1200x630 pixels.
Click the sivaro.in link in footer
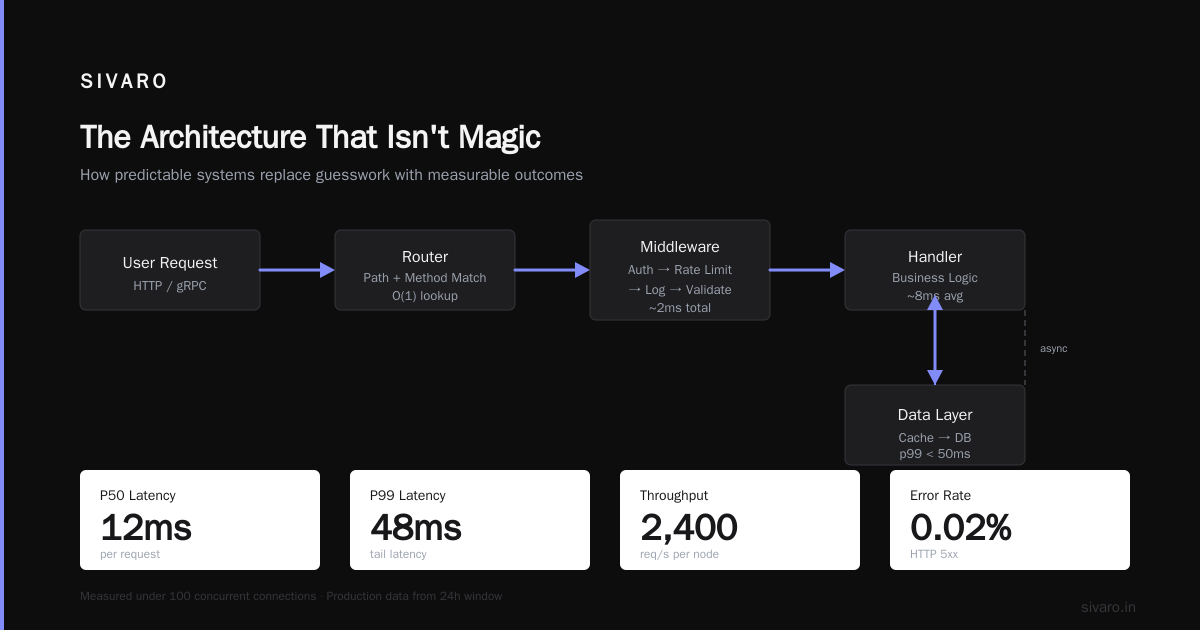click(1108, 607)
